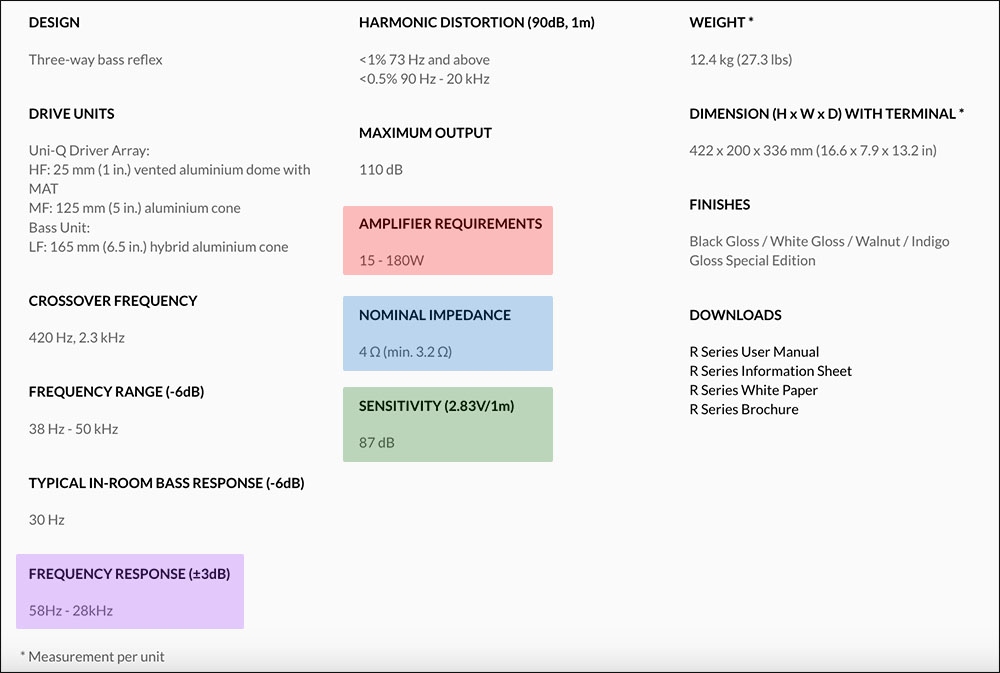This screenshot has height=673, width=1000.
Task: Download the R Series White Paper
Action: 753,390
